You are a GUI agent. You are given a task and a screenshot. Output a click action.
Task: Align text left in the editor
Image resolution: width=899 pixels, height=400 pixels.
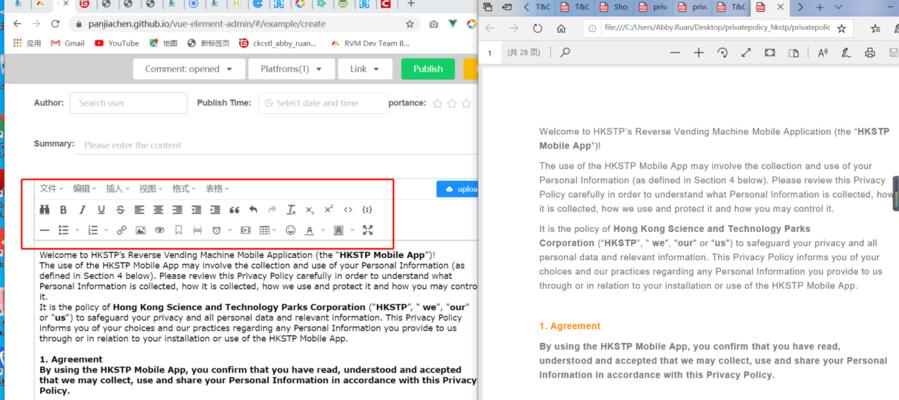pos(139,210)
